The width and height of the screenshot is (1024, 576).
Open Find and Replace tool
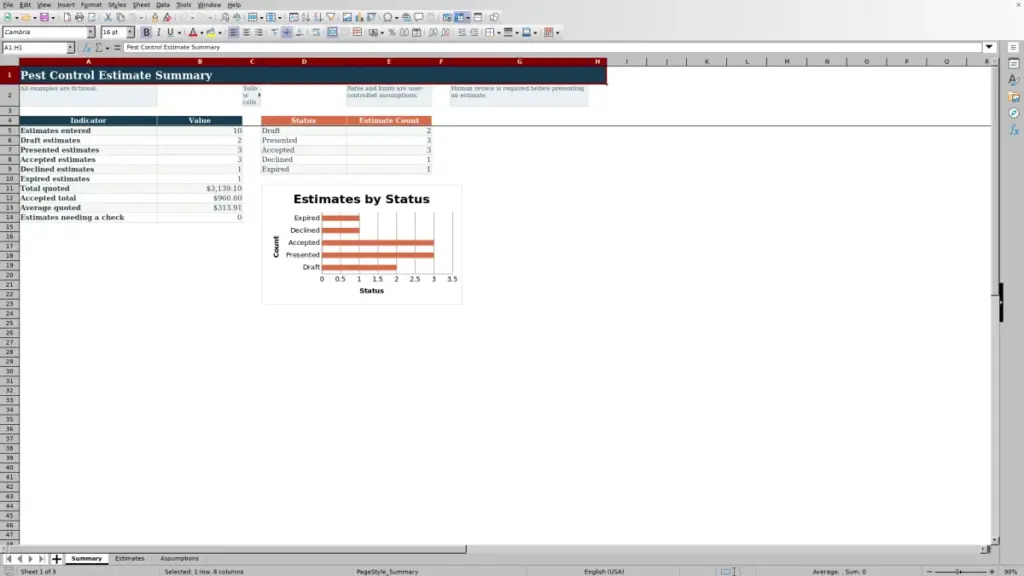coord(225,17)
